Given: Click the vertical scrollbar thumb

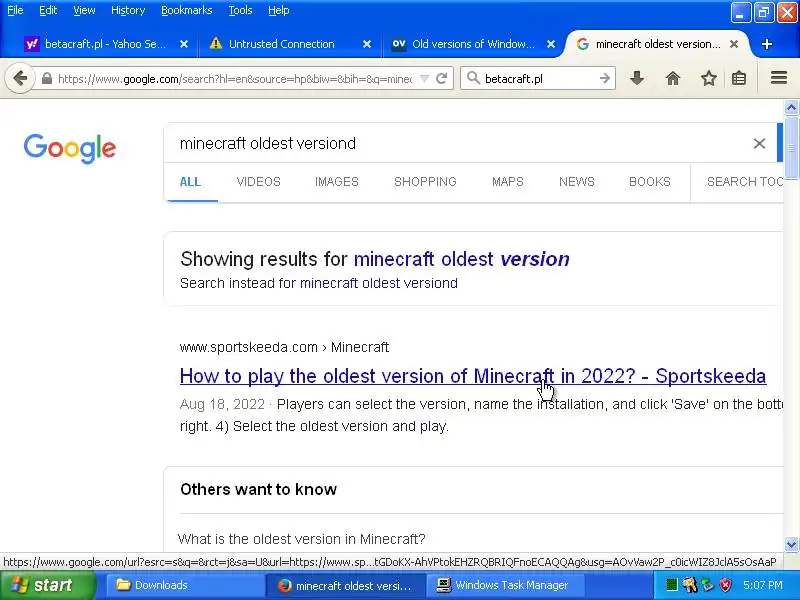Looking at the screenshot, I should [791, 148].
